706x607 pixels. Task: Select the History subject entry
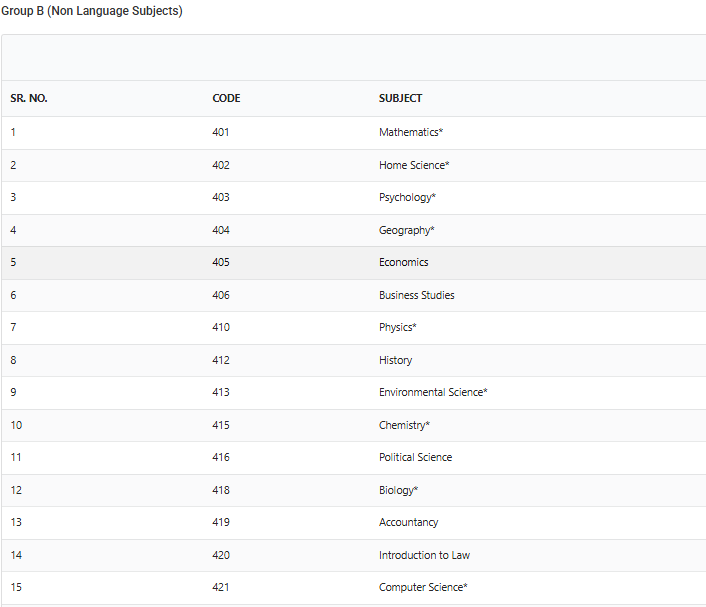395,360
